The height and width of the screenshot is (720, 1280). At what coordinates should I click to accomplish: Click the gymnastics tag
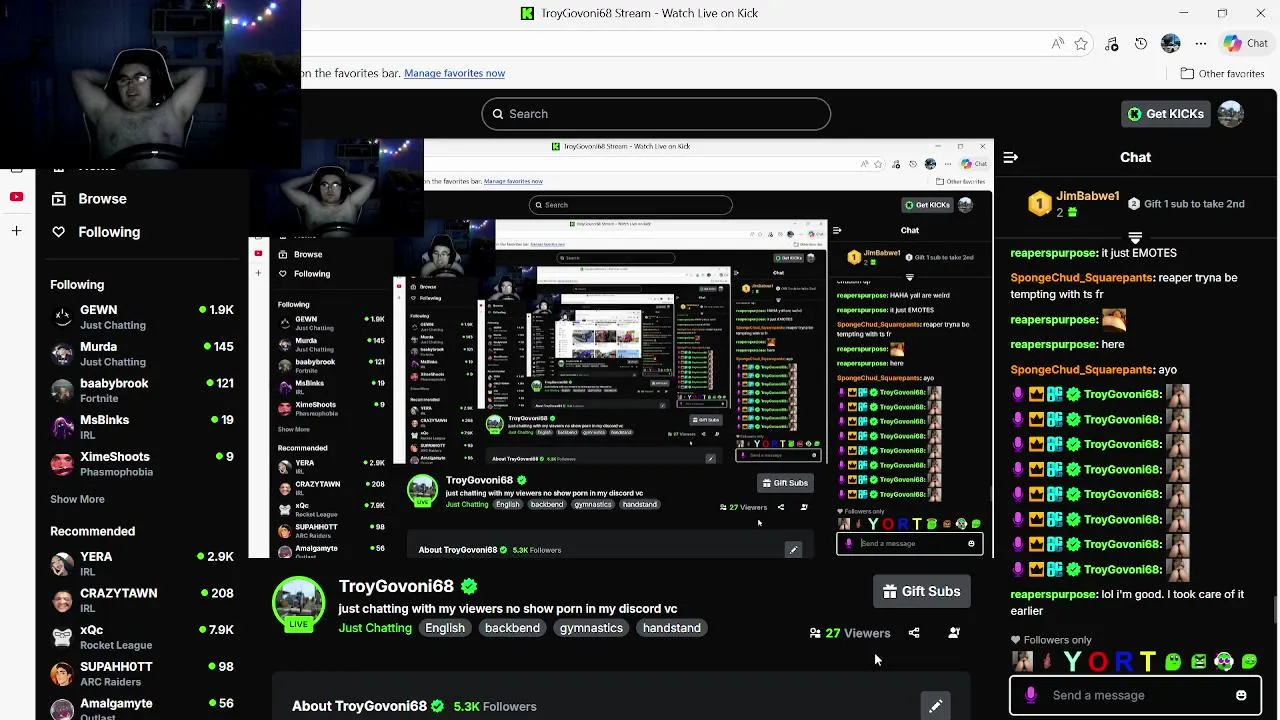click(x=591, y=628)
